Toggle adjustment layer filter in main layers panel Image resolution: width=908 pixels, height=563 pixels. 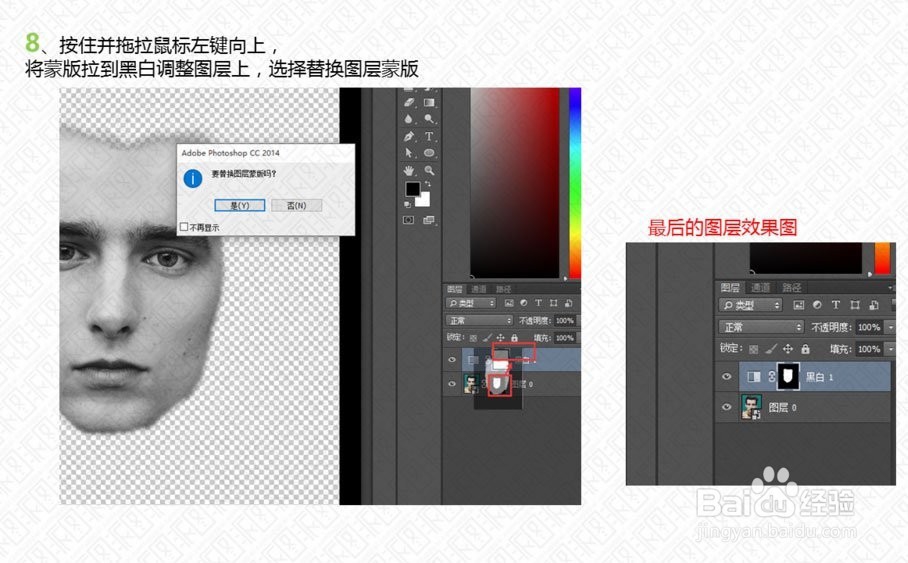pyautogui.click(x=523, y=303)
